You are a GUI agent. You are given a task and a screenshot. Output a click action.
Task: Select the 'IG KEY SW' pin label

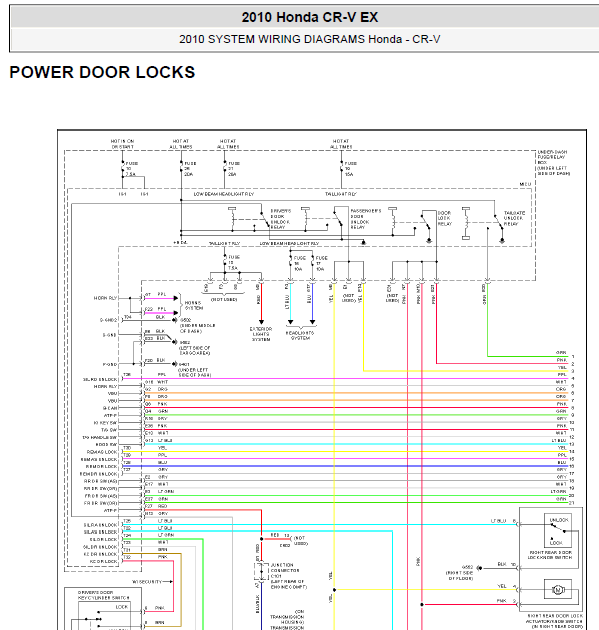[x=105, y=423]
